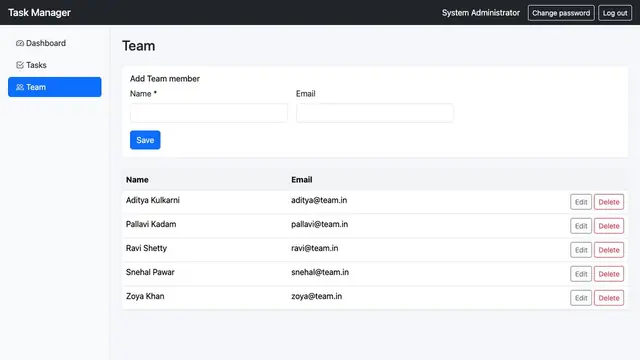Select the name Ravi Shetty

click(146, 248)
